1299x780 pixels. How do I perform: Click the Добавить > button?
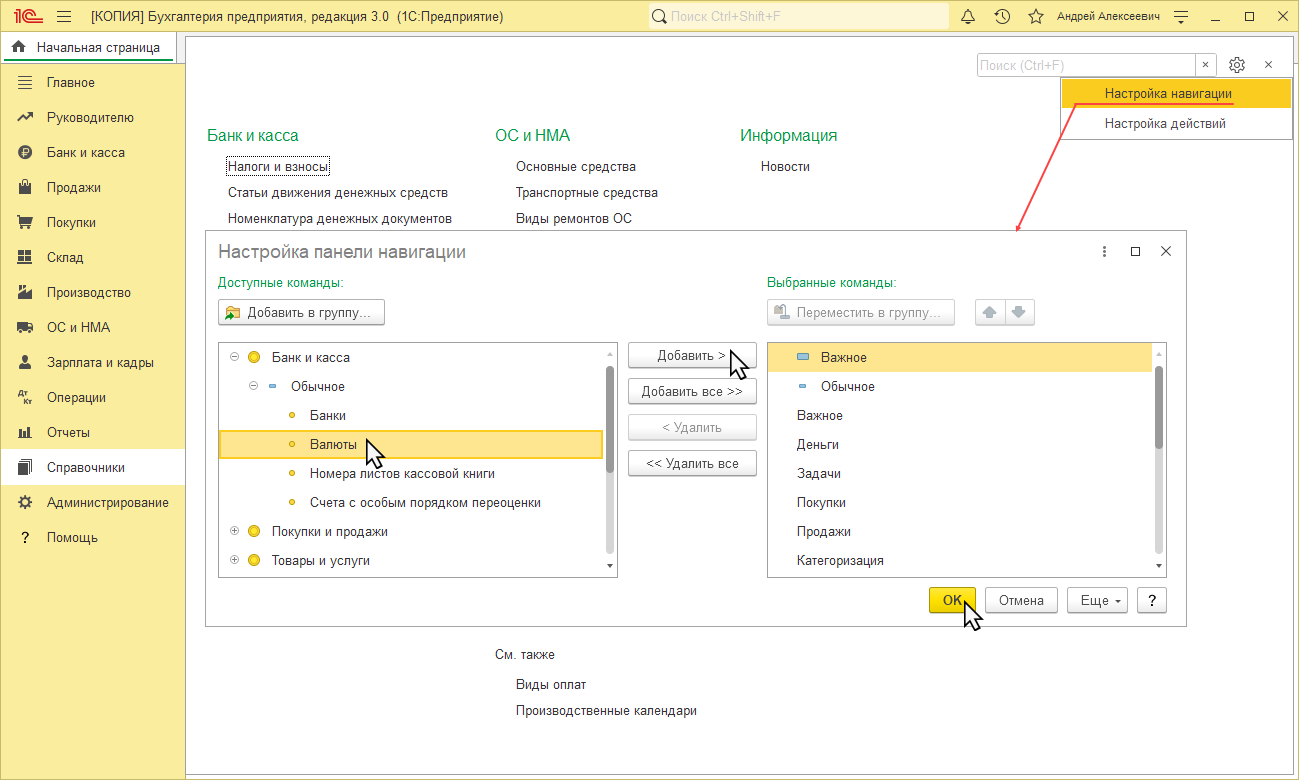pyautogui.click(x=692, y=355)
